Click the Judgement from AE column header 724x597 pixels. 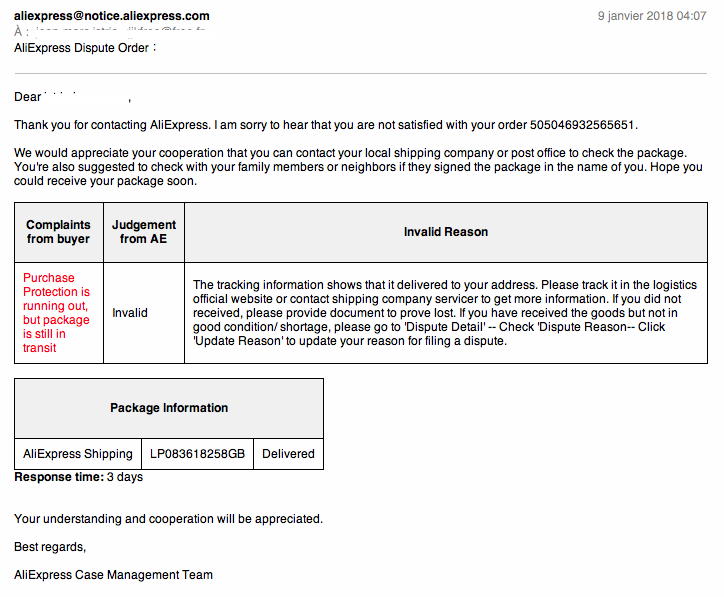tap(144, 232)
